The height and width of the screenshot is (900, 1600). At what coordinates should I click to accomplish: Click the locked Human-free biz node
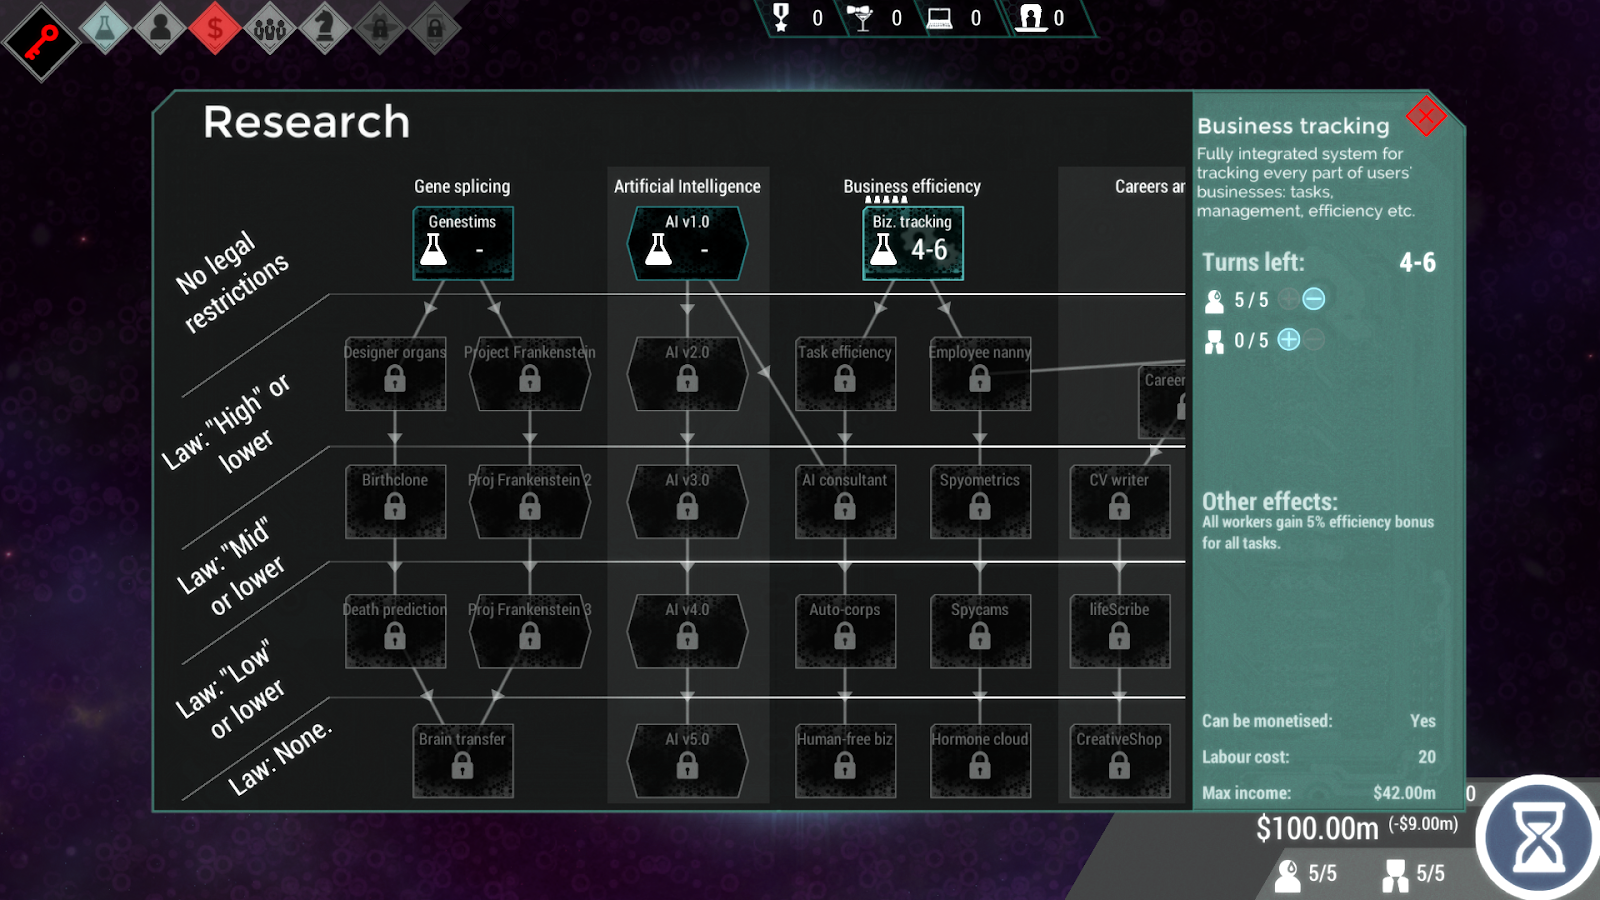[845, 761]
